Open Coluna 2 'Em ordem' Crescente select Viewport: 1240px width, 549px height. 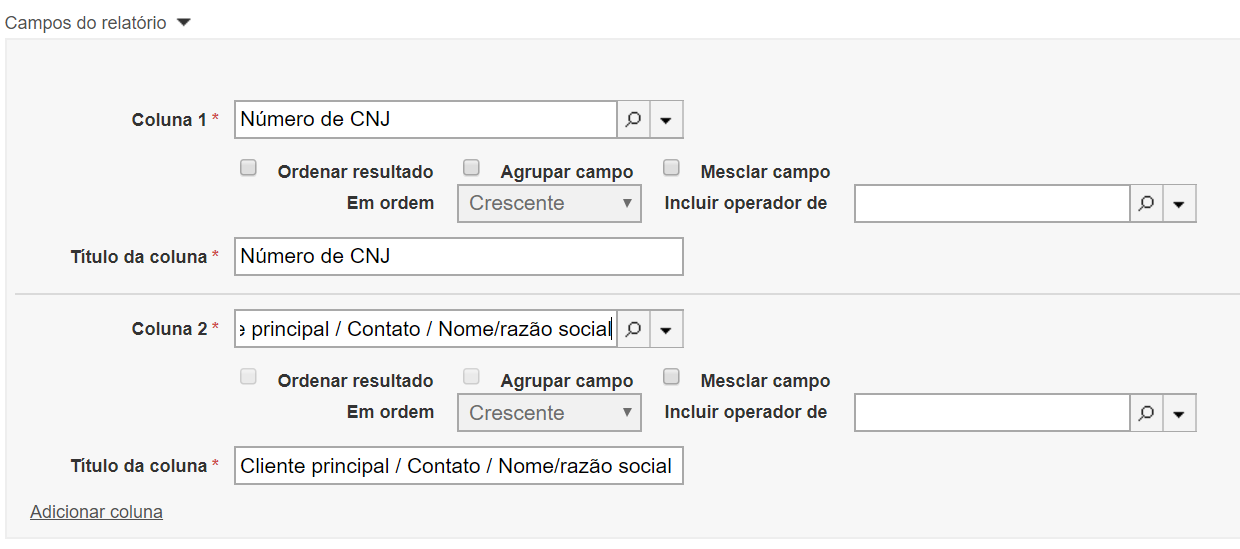point(549,413)
